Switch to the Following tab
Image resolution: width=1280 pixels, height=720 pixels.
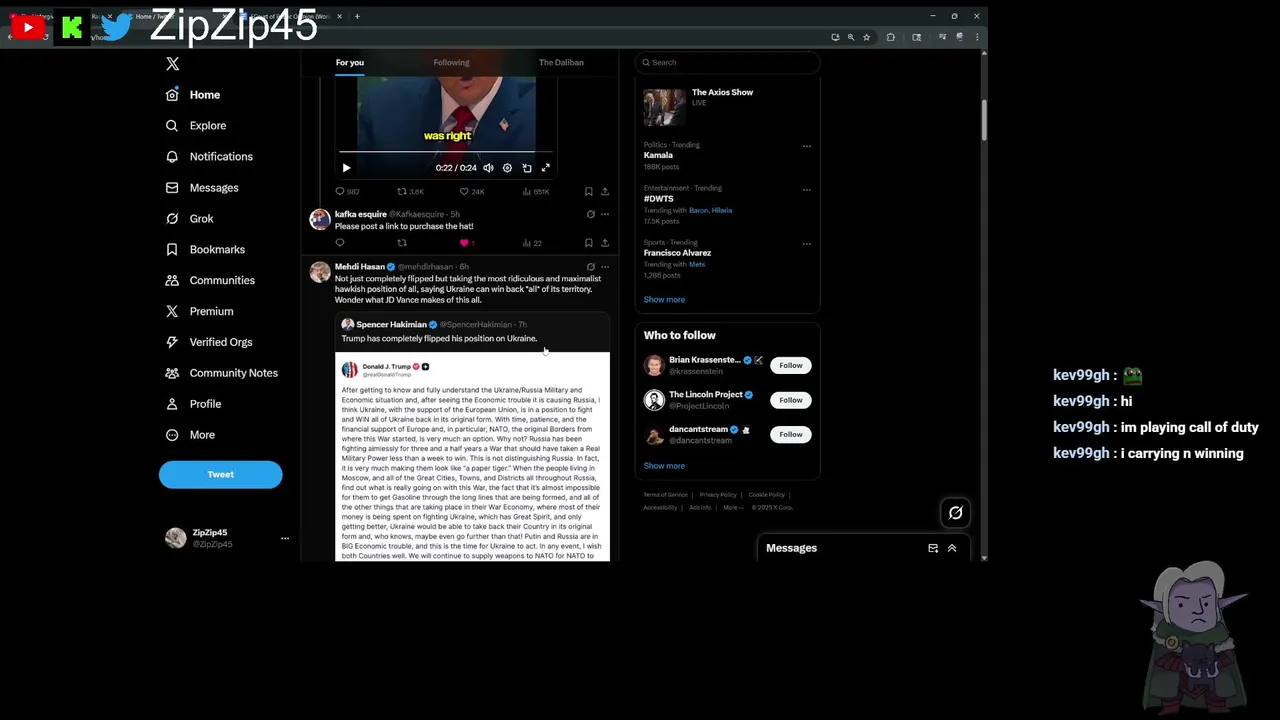coord(451,63)
